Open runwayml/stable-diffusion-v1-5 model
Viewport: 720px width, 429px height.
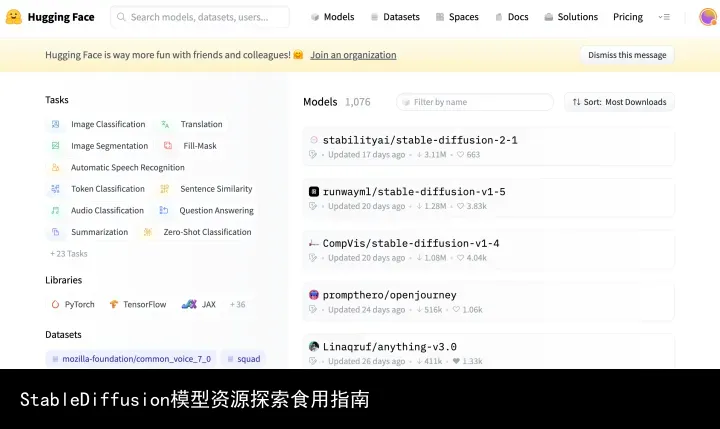coord(414,192)
